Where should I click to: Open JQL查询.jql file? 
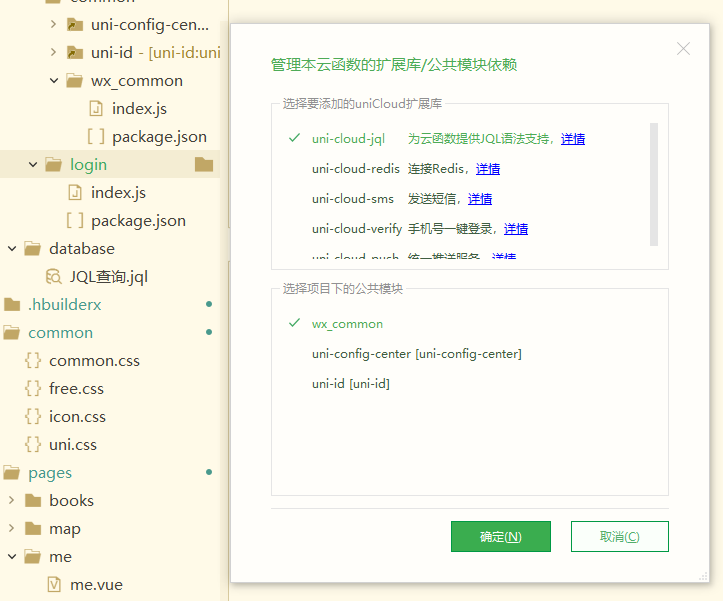pyautogui.click(x=109, y=277)
